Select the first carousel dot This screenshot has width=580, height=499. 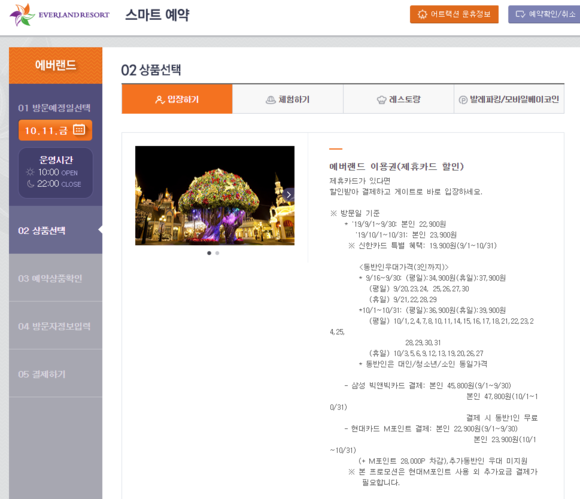(209, 253)
